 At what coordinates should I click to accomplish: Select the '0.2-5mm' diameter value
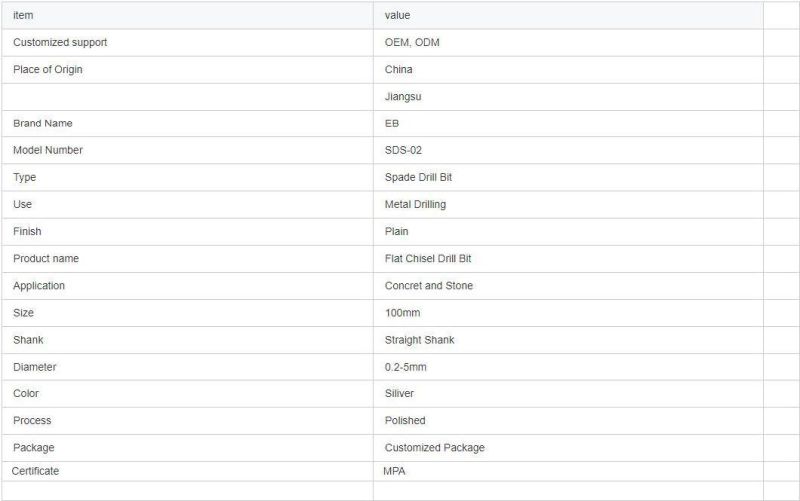(x=406, y=366)
